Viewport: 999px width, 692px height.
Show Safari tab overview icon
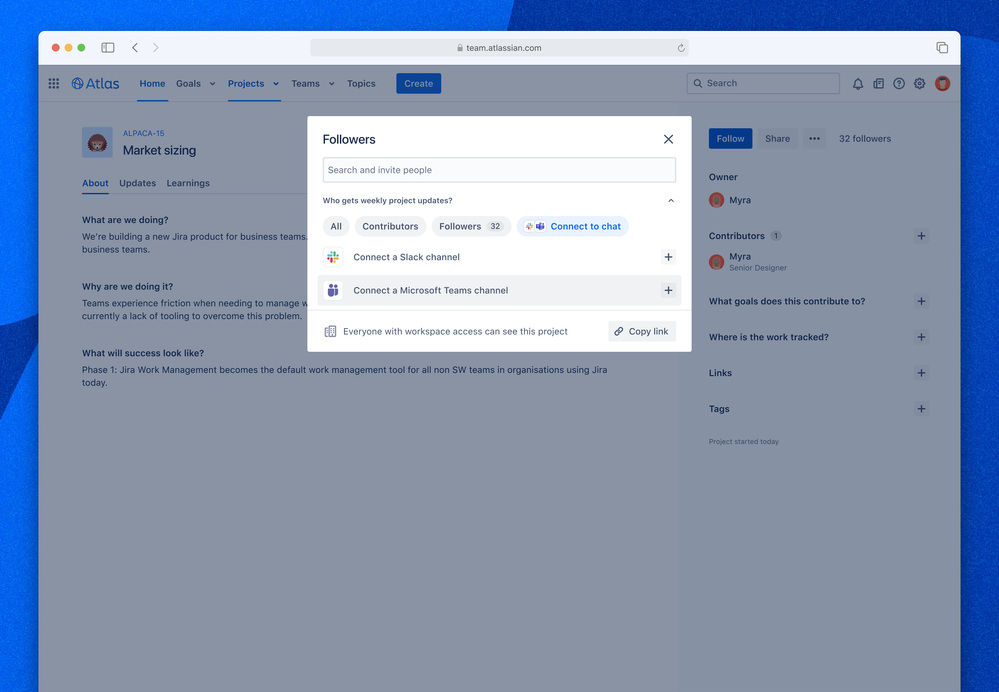pyautogui.click(x=942, y=48)
